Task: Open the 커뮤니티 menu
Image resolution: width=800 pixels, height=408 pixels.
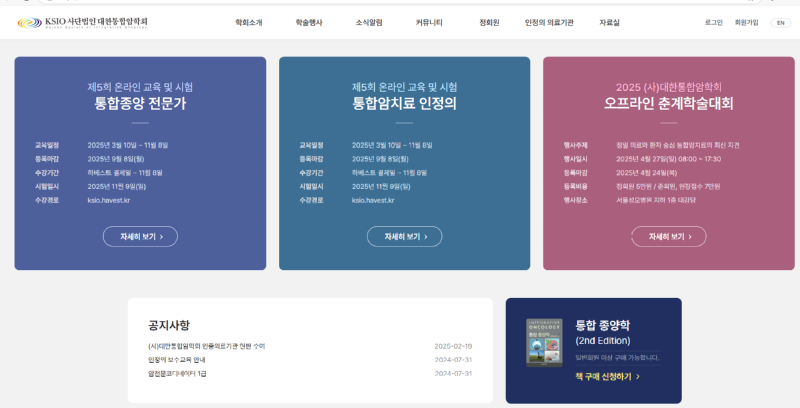Action: click(x=429, y=22)
